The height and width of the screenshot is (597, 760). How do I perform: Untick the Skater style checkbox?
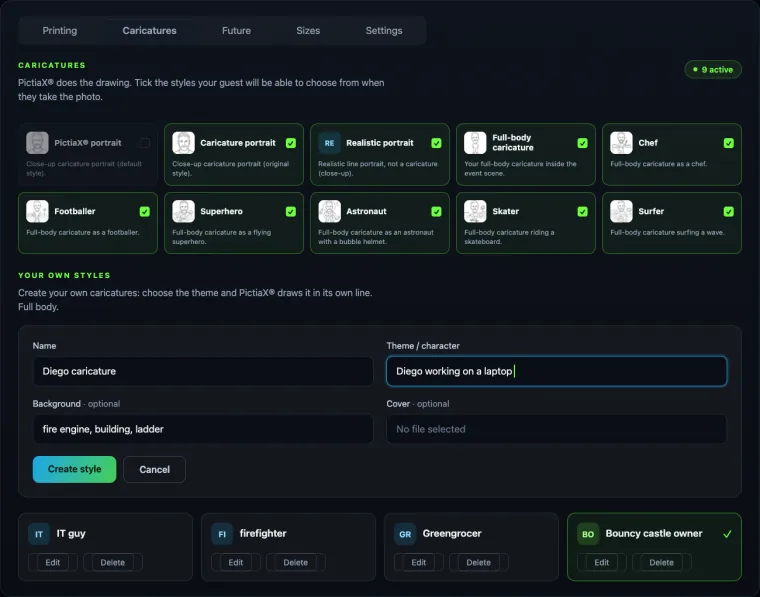pos(583,211)
